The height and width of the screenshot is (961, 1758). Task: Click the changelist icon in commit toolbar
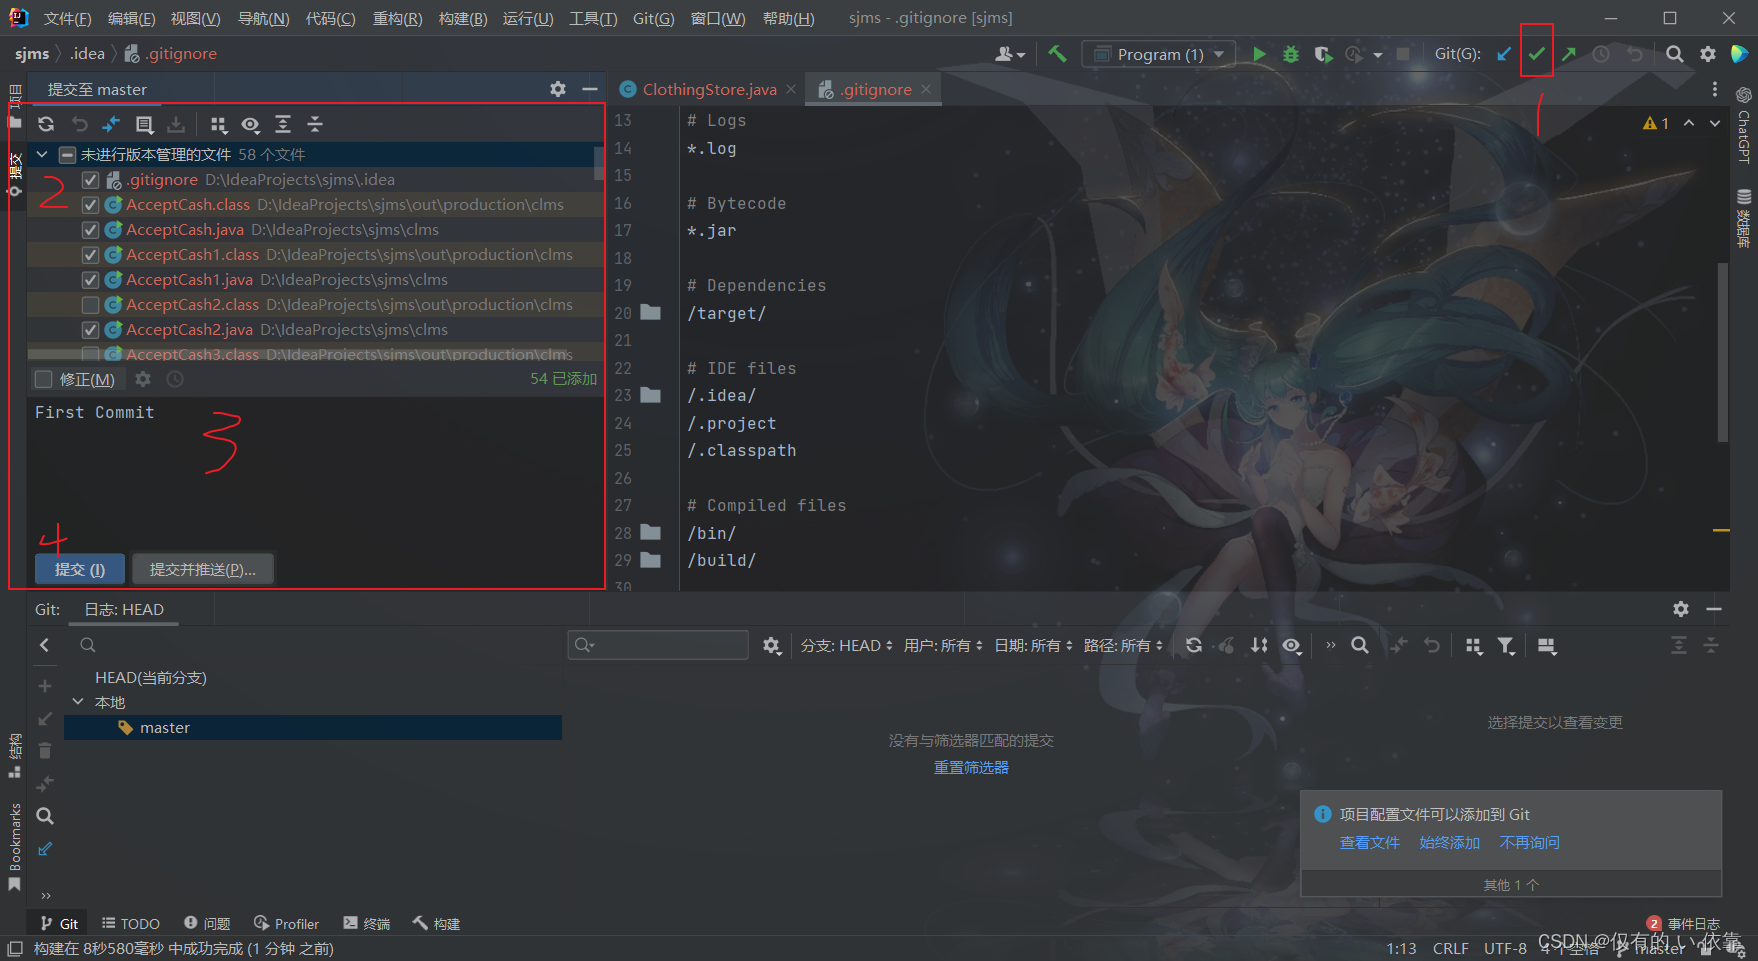click(x=144, y=124)
